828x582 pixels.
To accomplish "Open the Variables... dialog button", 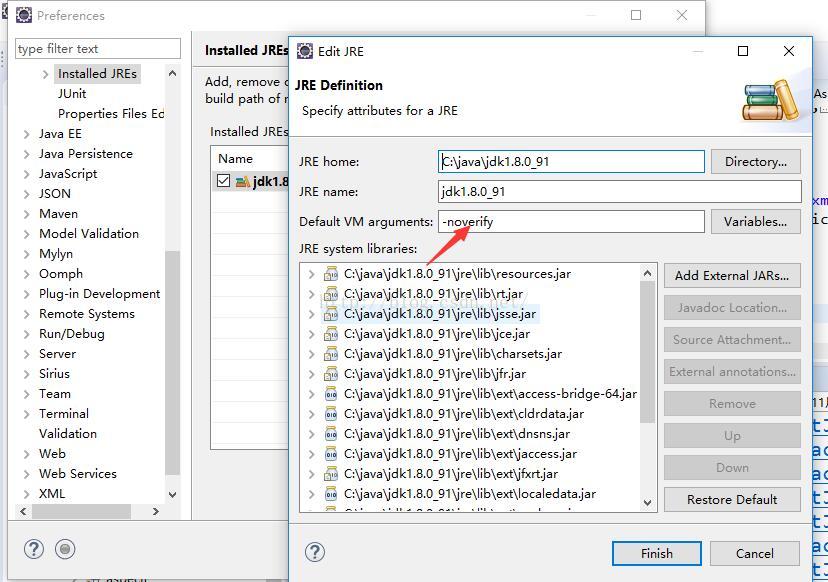I will click(x=756, y=222).
